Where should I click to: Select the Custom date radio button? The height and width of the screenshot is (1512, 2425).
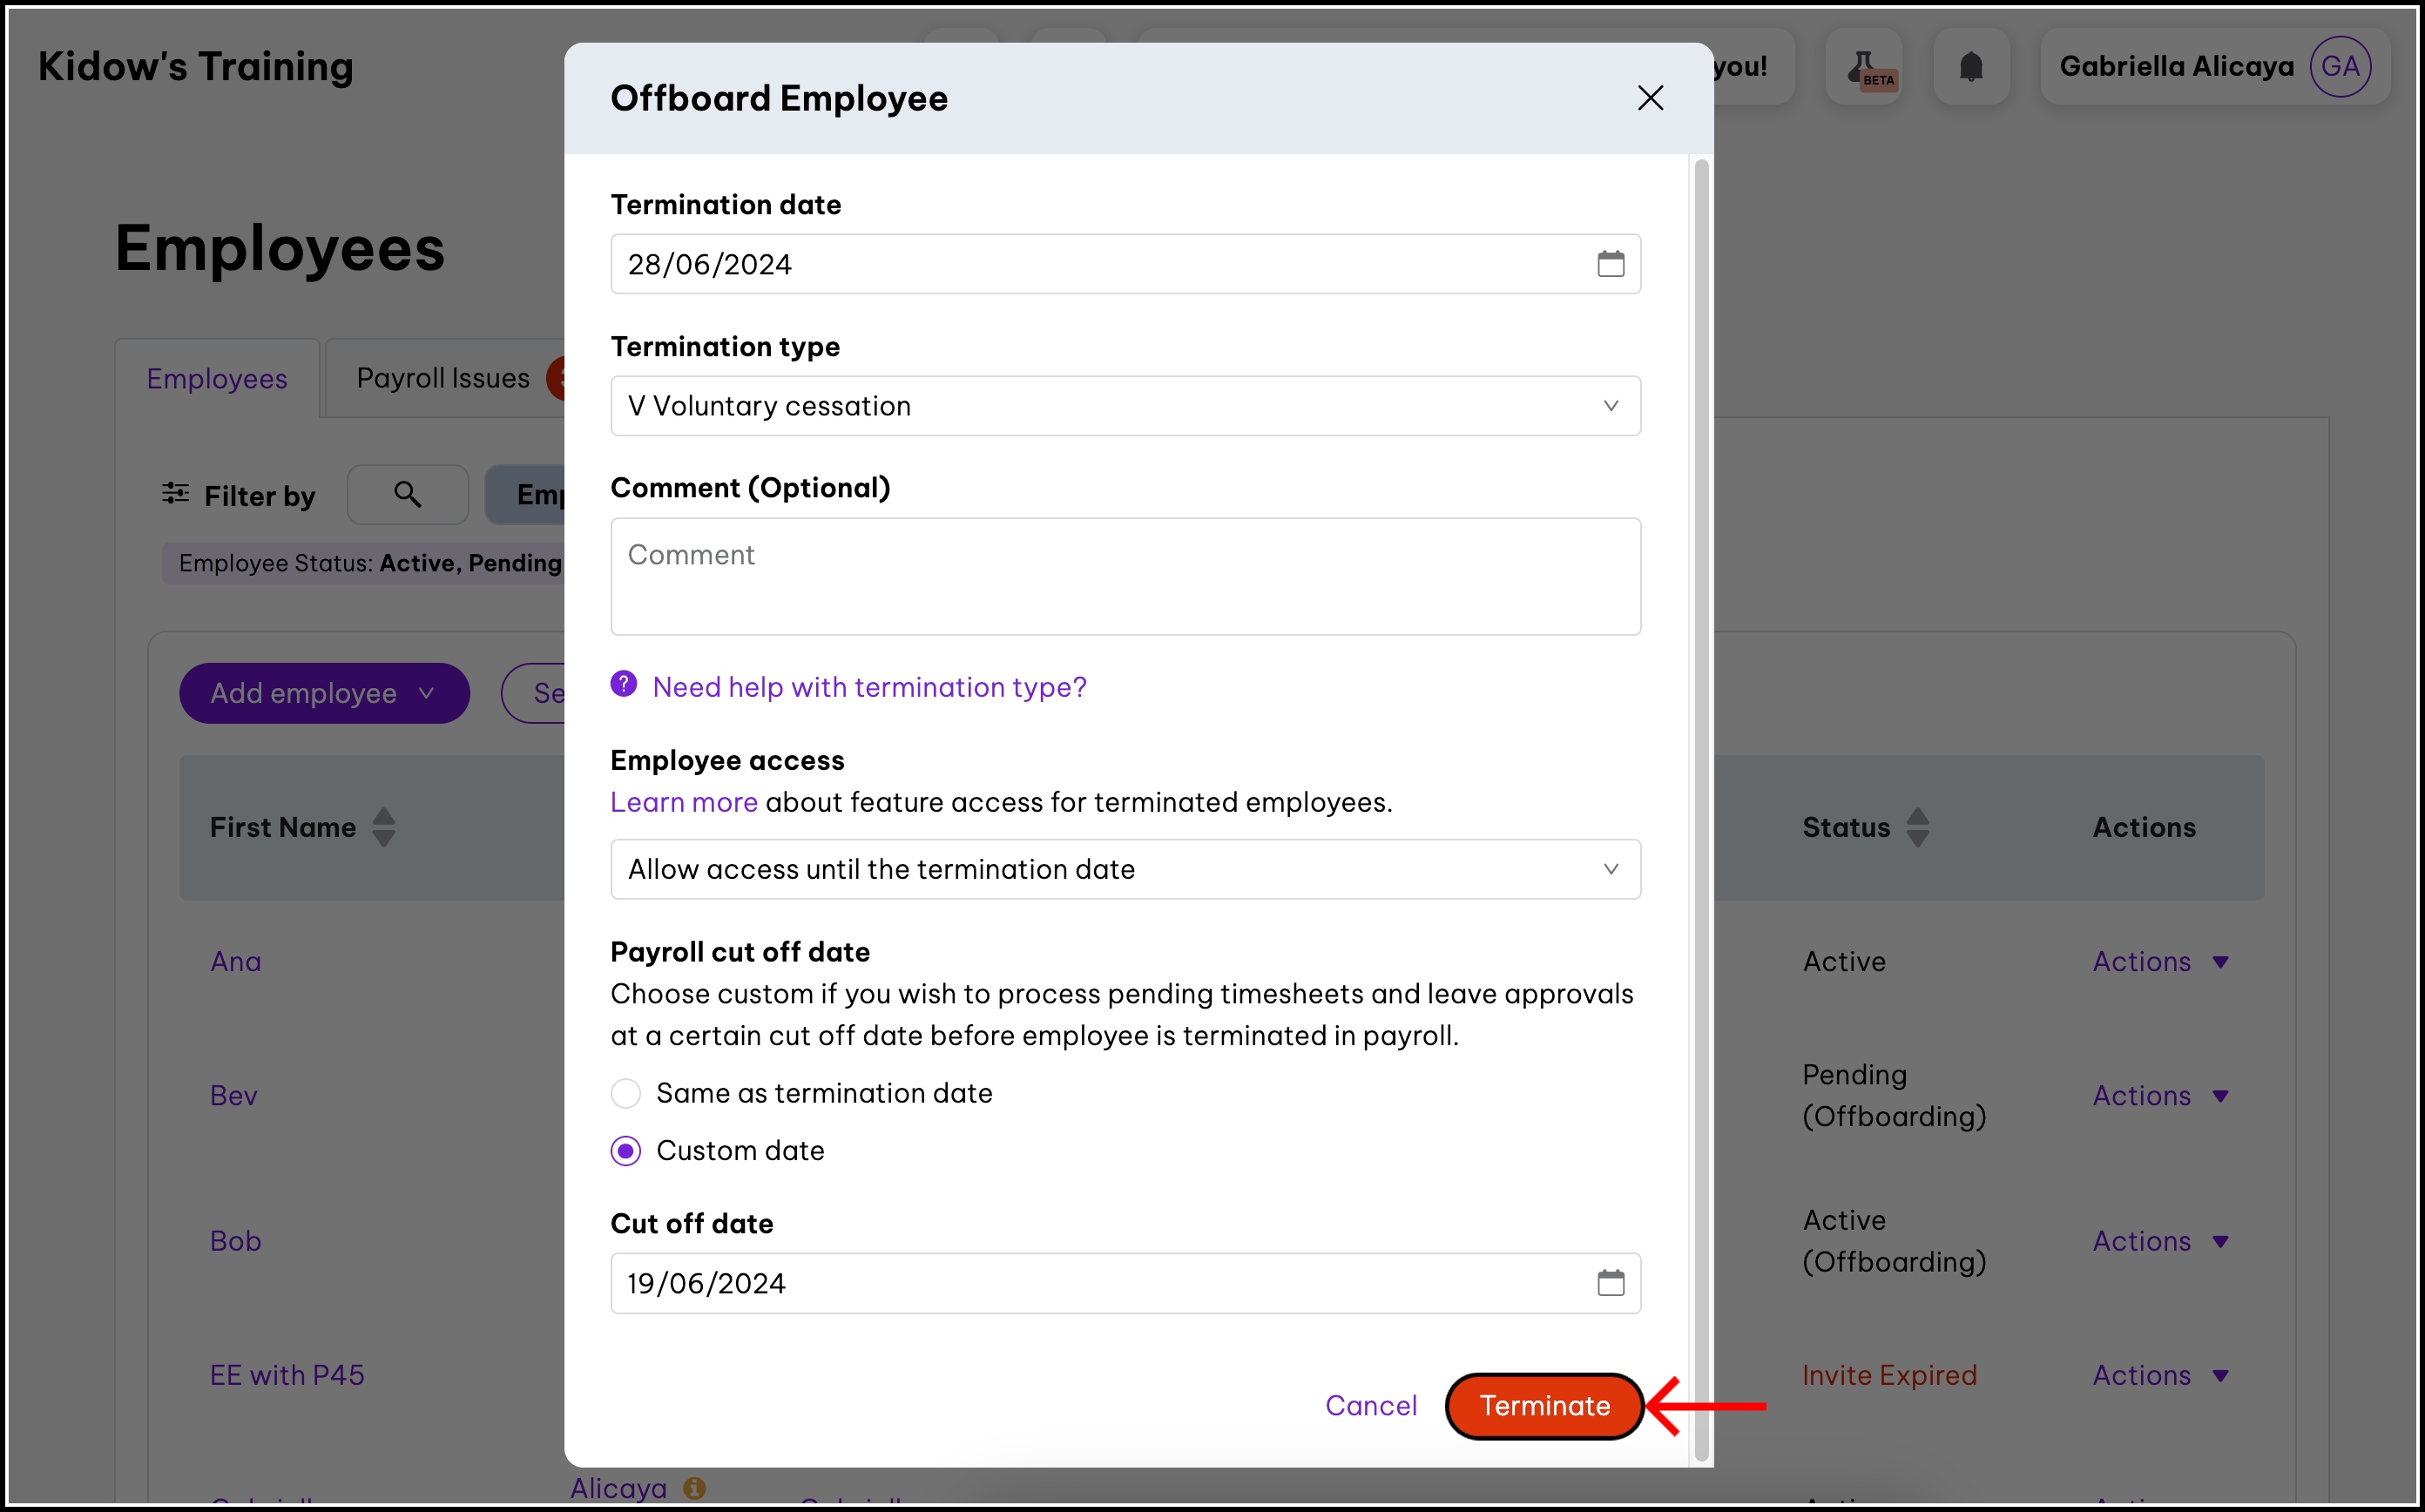(x=626, y=1151)
